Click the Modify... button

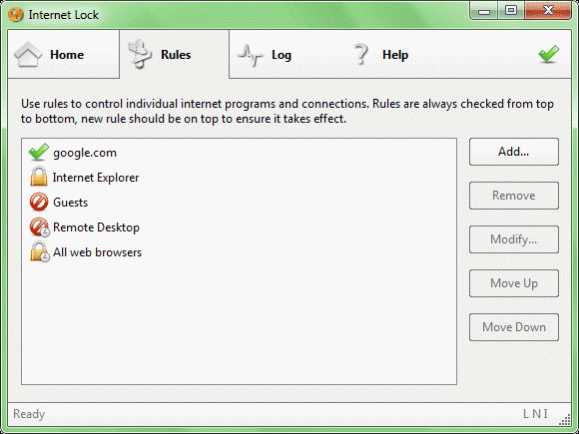[x=514, y=239]
